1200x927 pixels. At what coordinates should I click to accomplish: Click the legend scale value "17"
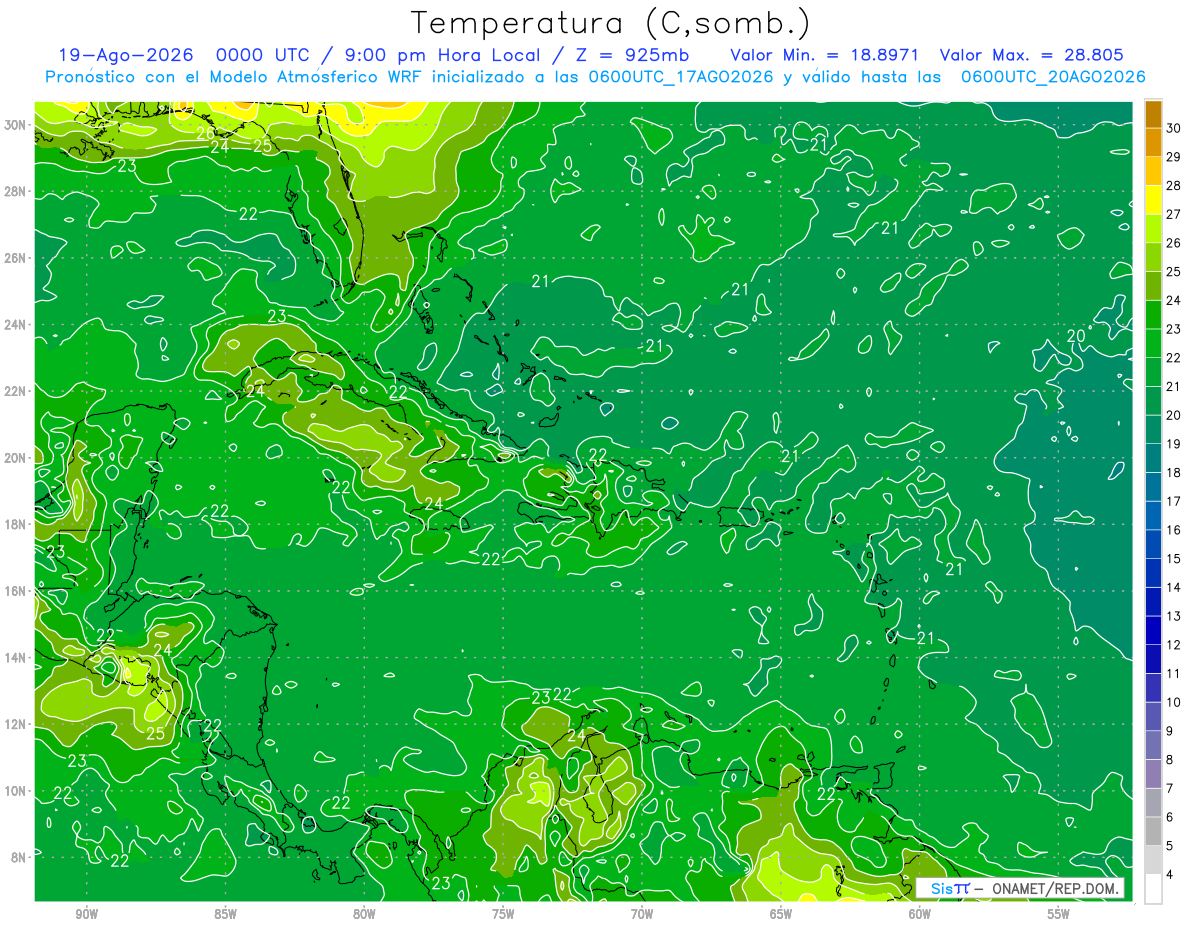coord(1173,502)
